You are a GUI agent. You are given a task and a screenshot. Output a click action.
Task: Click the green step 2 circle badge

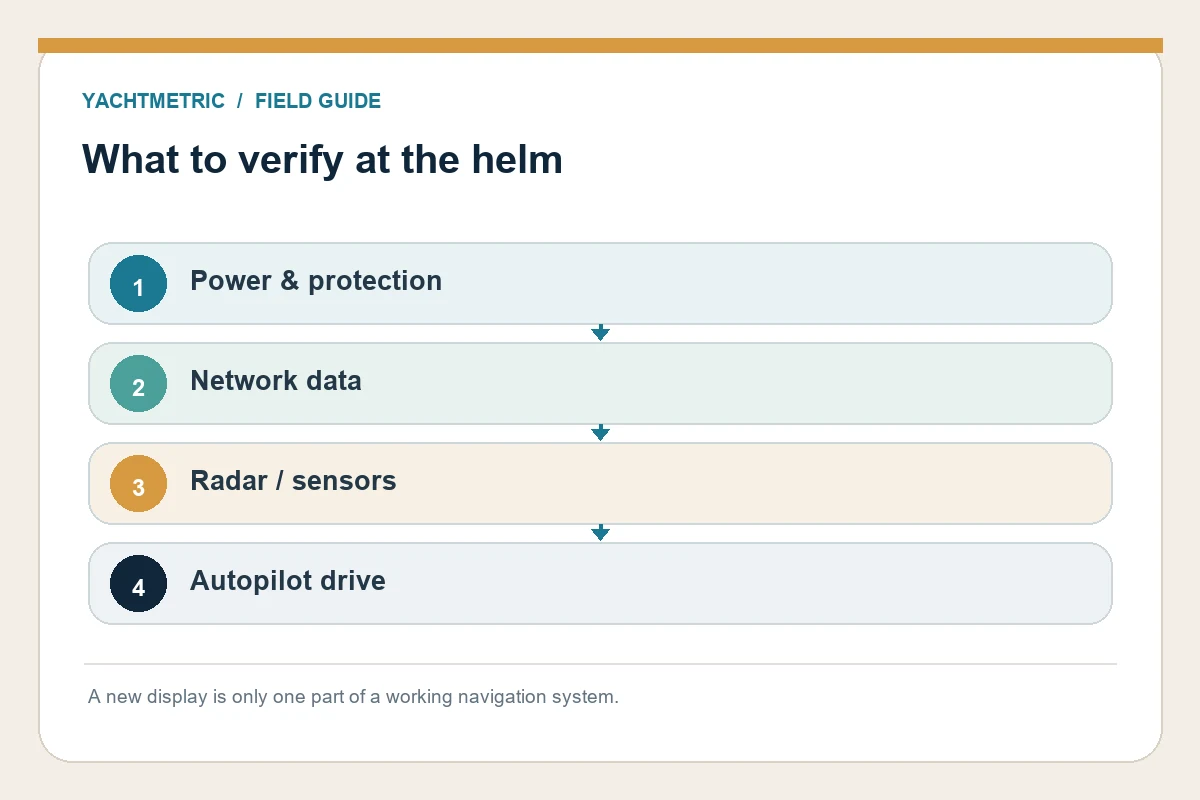tap(138, 384)
